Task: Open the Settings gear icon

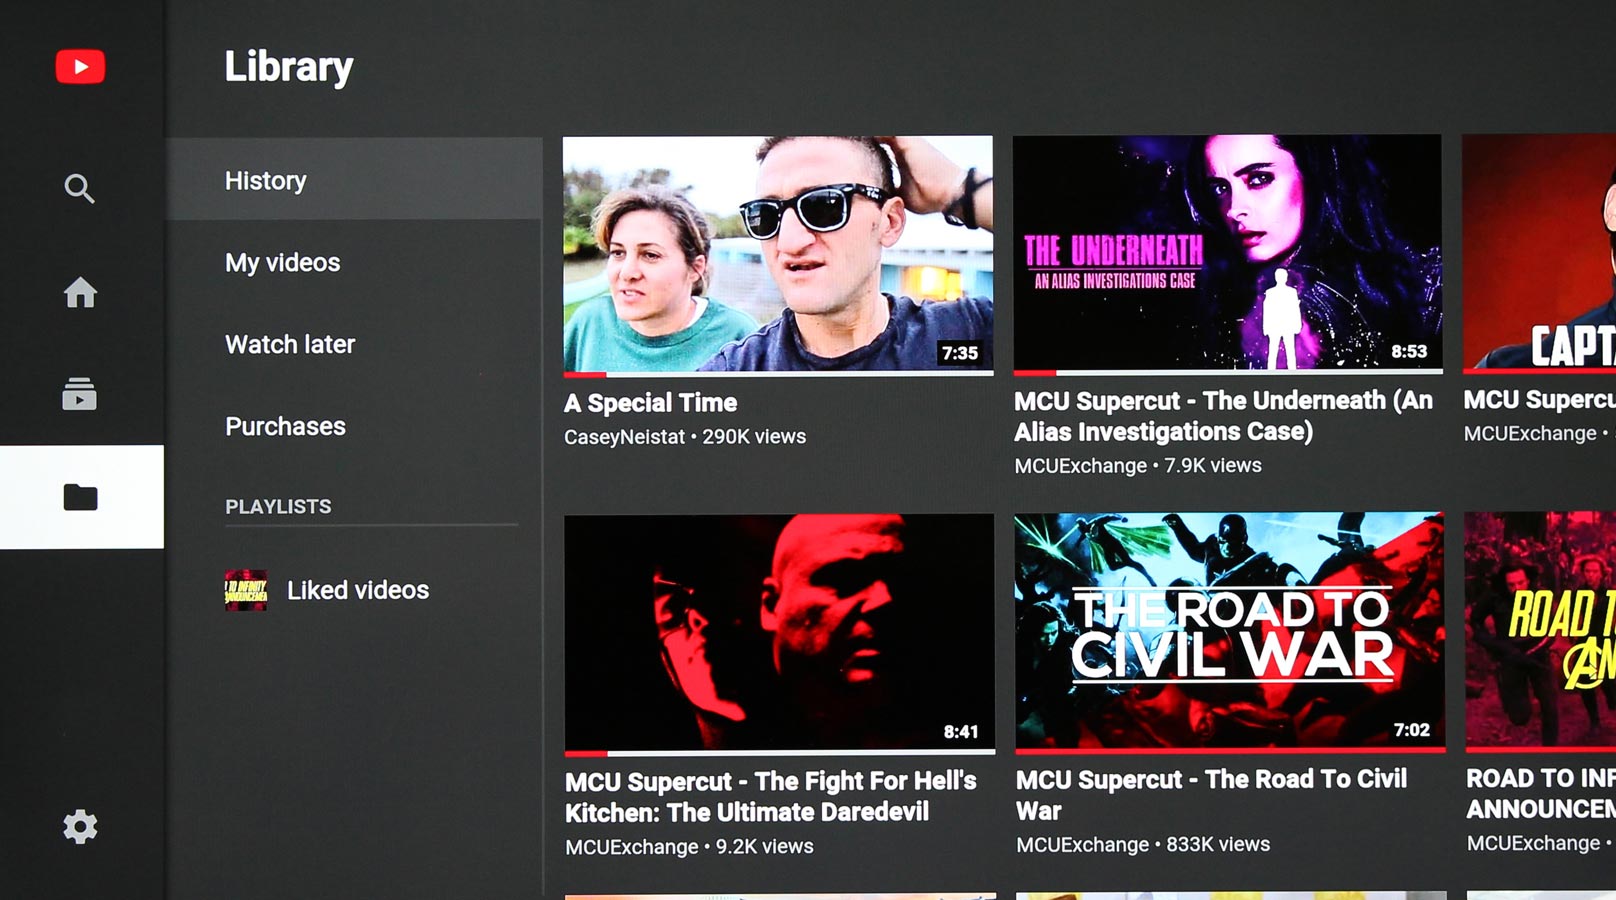Action: (x=80, y=827)
